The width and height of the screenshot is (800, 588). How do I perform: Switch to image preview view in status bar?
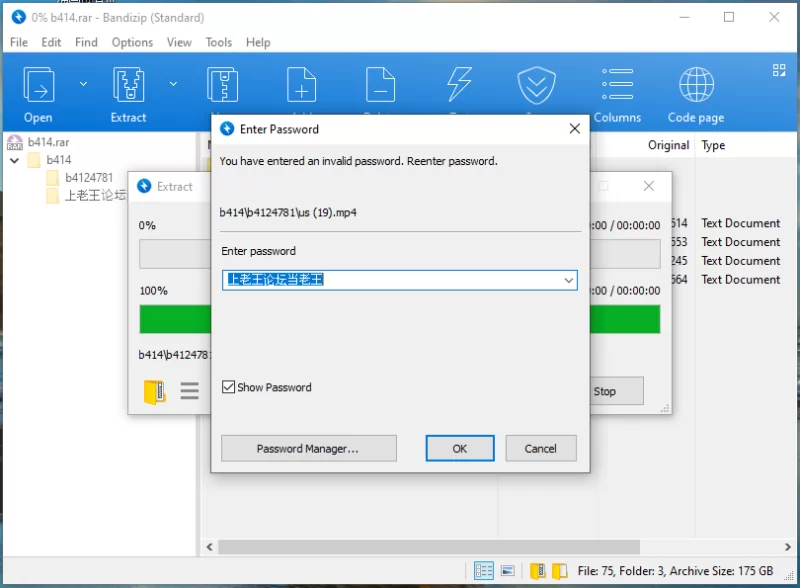pos(508,571)
